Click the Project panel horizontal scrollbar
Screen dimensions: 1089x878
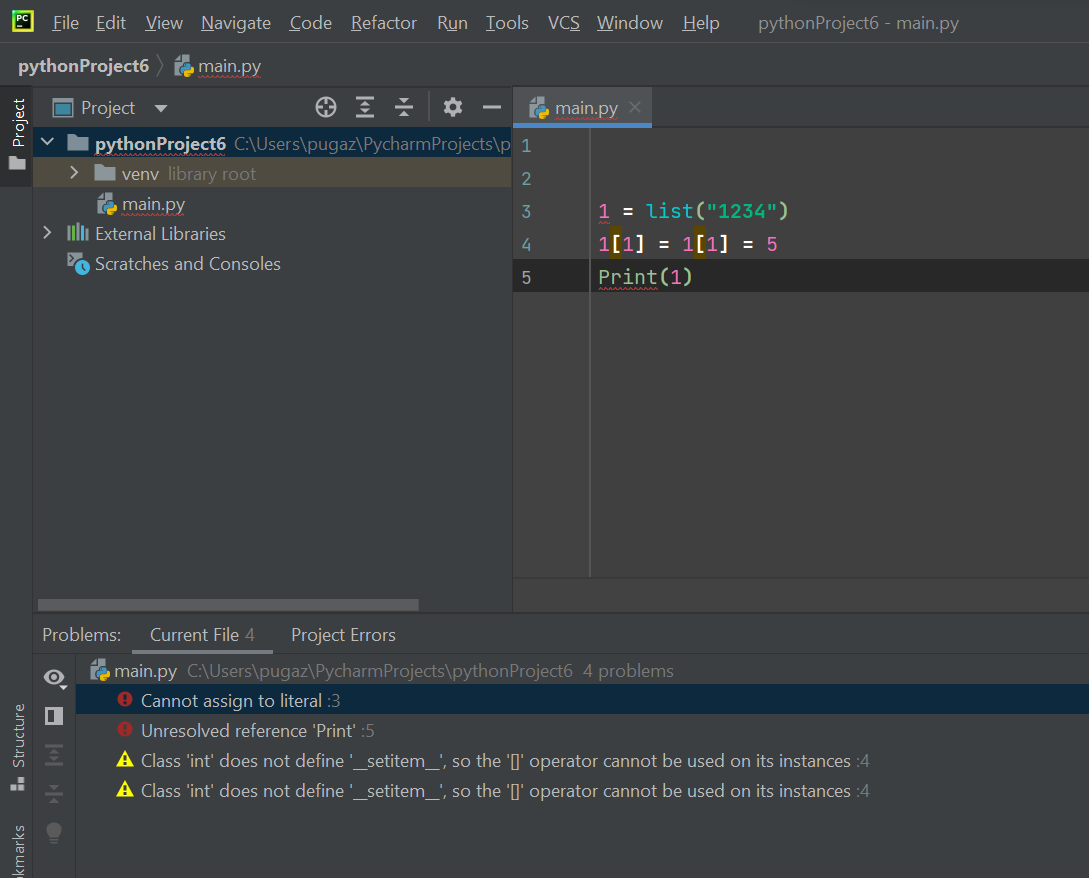pos(228,605)
